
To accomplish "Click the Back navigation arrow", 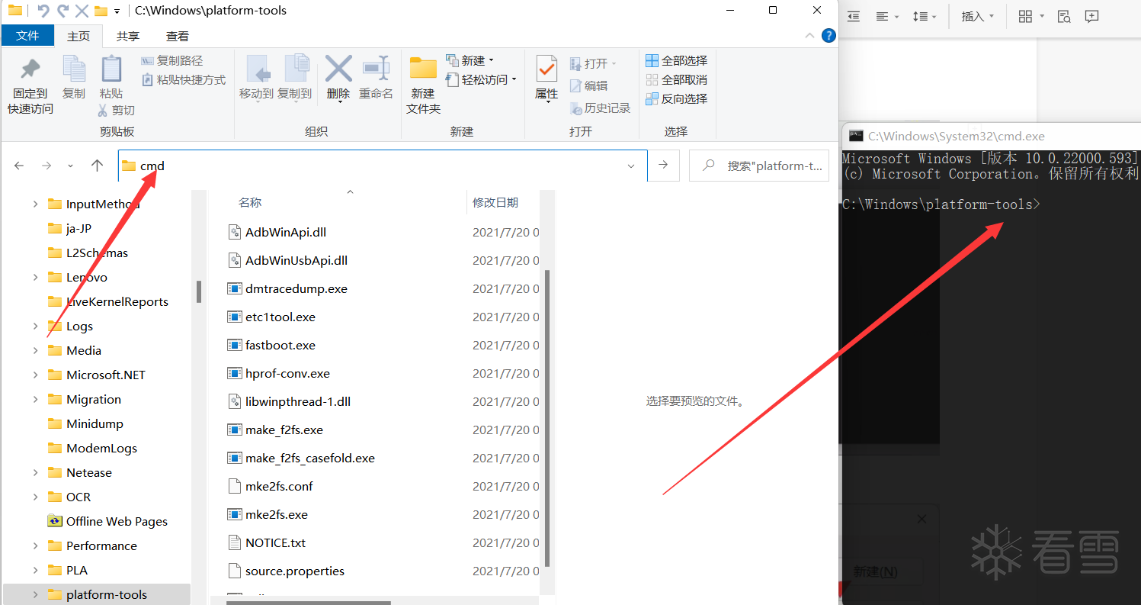I will coord(19,166).
